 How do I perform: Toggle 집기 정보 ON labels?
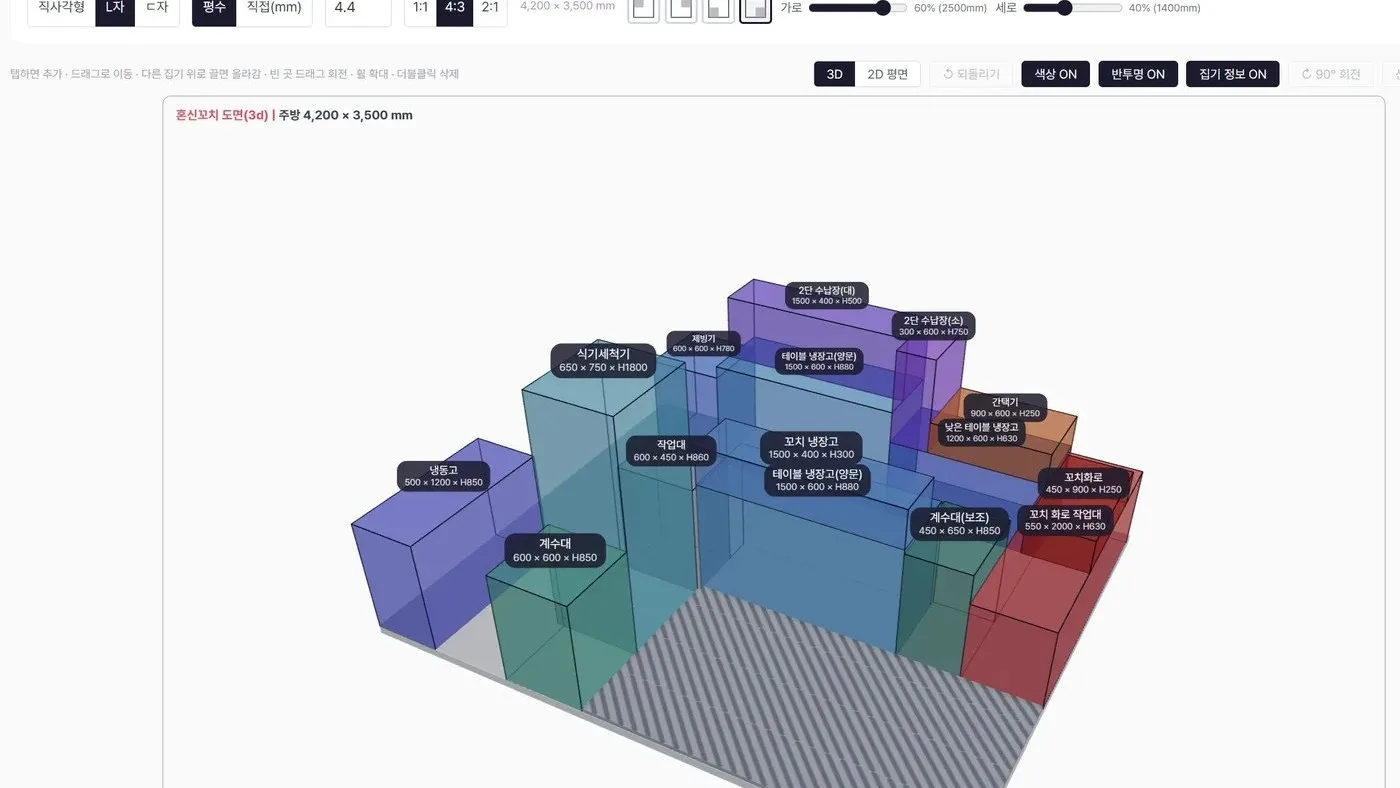tap(1232, 74)
